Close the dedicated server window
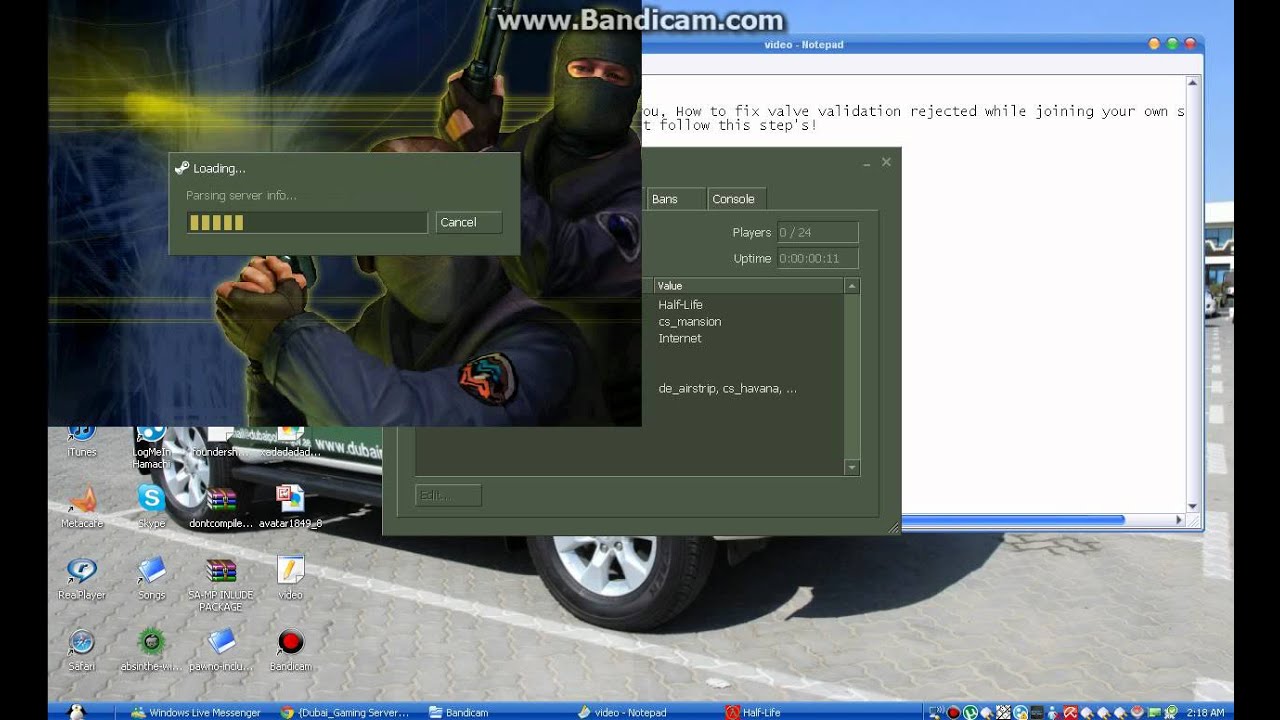 click(886, 162)
